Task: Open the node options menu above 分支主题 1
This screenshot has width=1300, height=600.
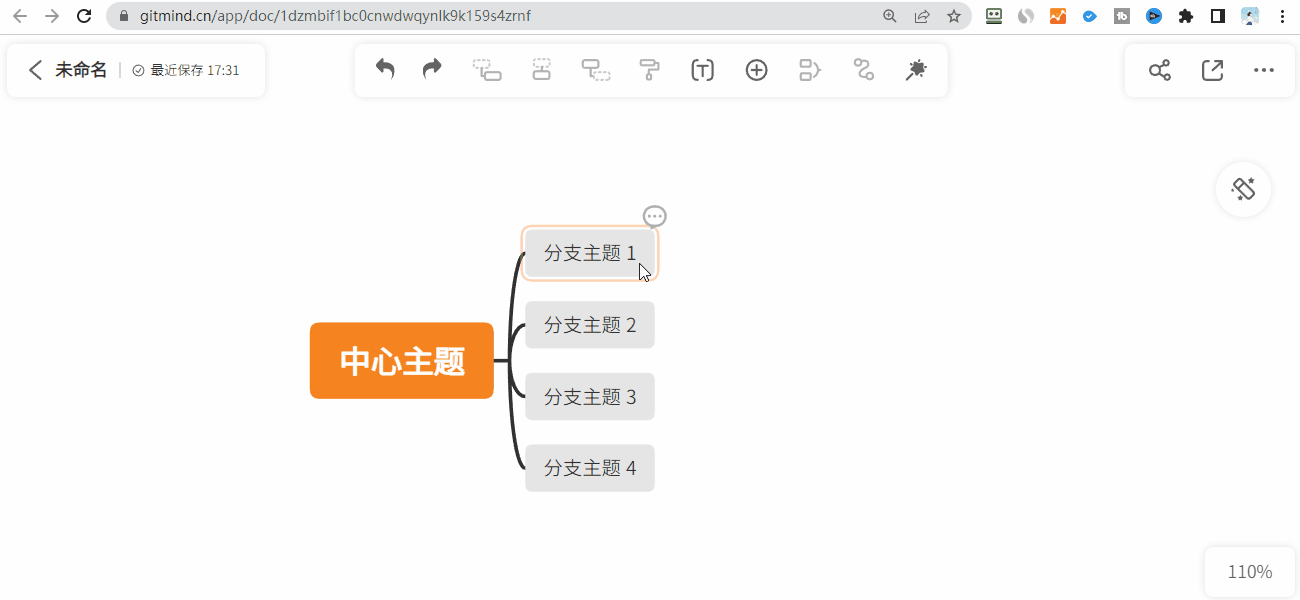Action: pos(654,216)
